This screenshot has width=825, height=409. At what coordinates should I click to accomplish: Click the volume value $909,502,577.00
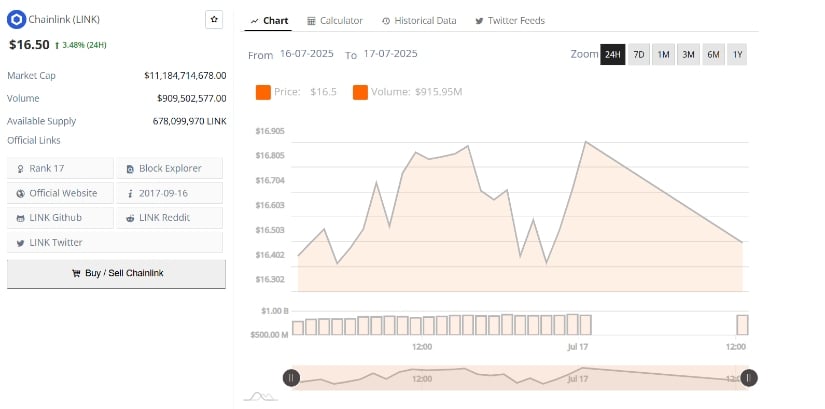pos(192,98)
